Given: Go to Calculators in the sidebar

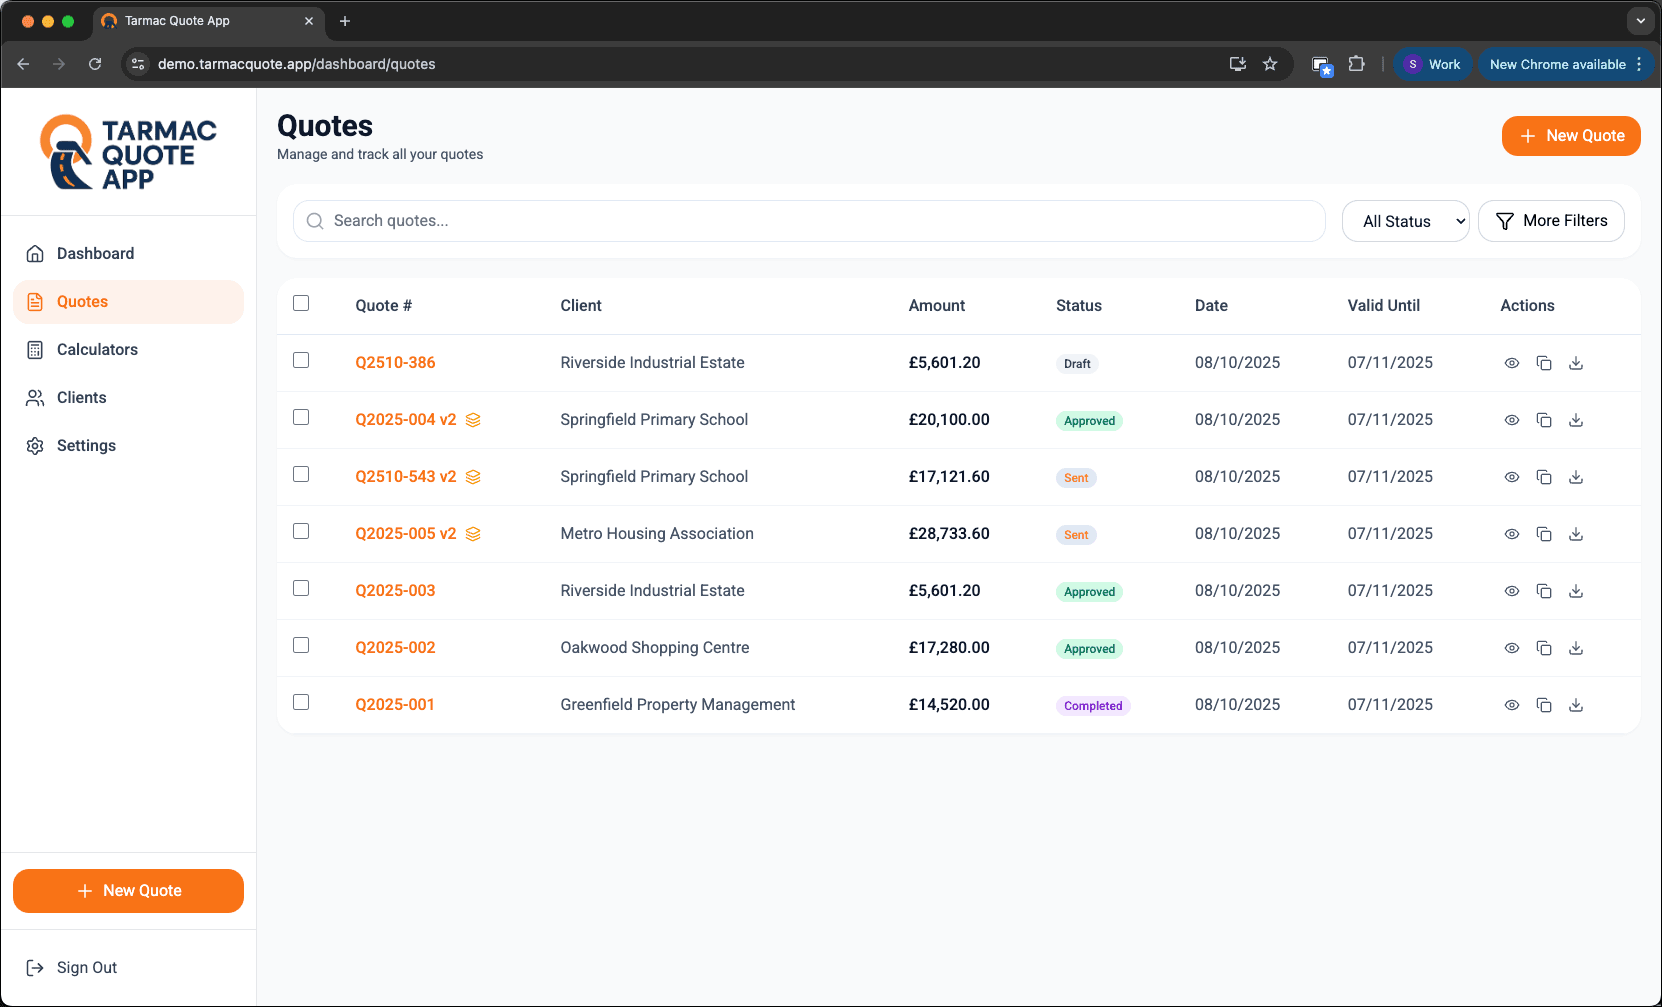Looking at the screenshot, I should point(97,349).
